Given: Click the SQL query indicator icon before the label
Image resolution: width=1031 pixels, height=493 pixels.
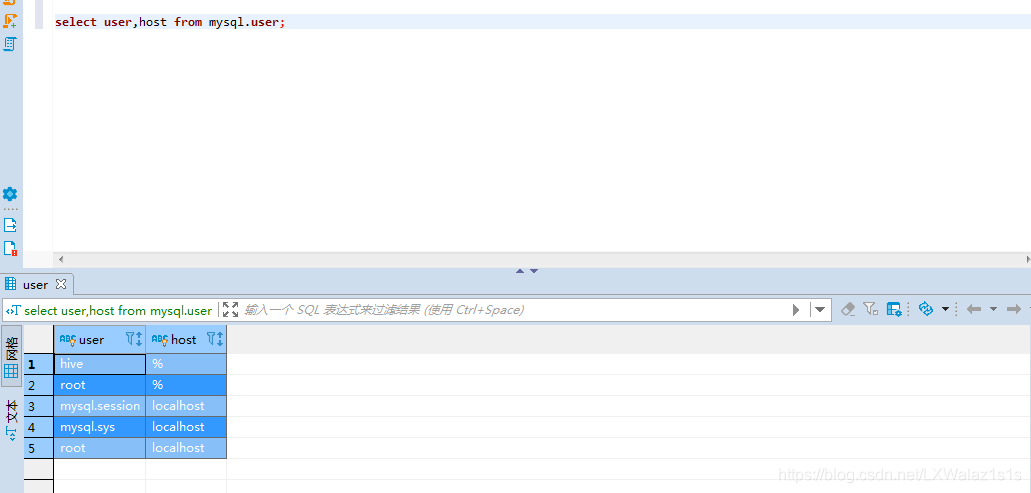Looking at the screenshot, I should (x=13, y=310).
